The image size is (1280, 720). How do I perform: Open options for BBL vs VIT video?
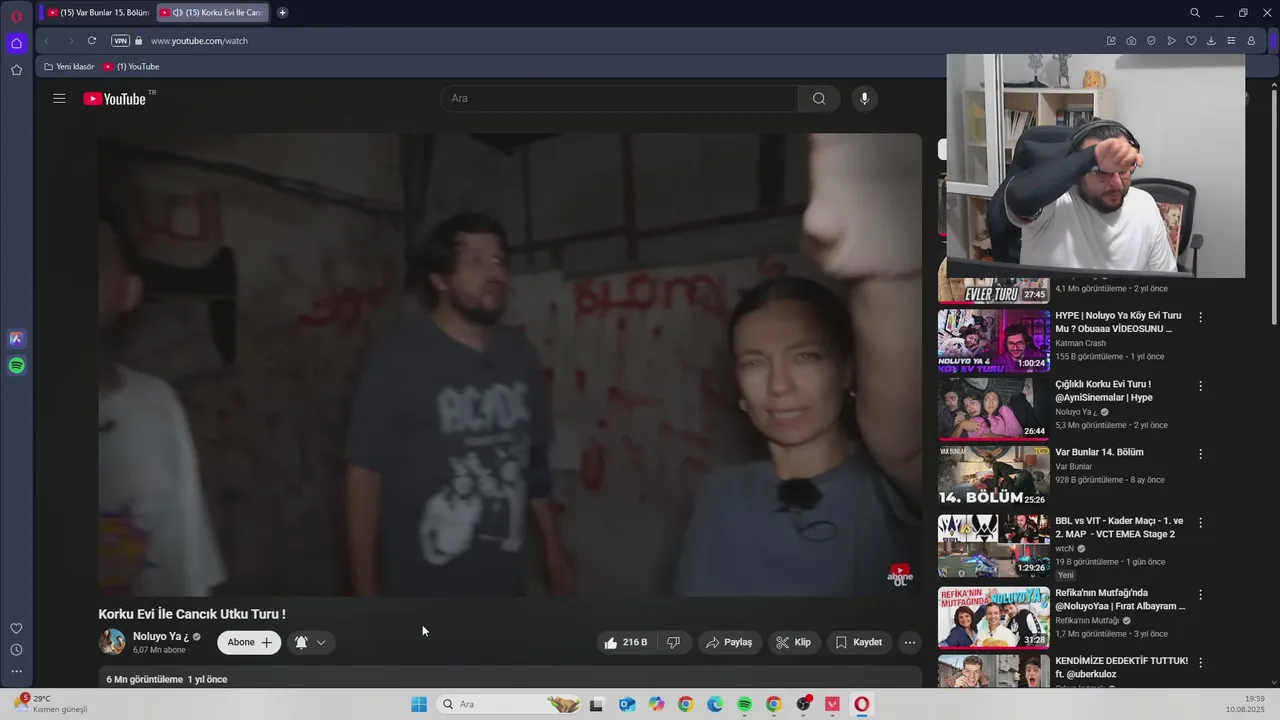point(1201,523)
